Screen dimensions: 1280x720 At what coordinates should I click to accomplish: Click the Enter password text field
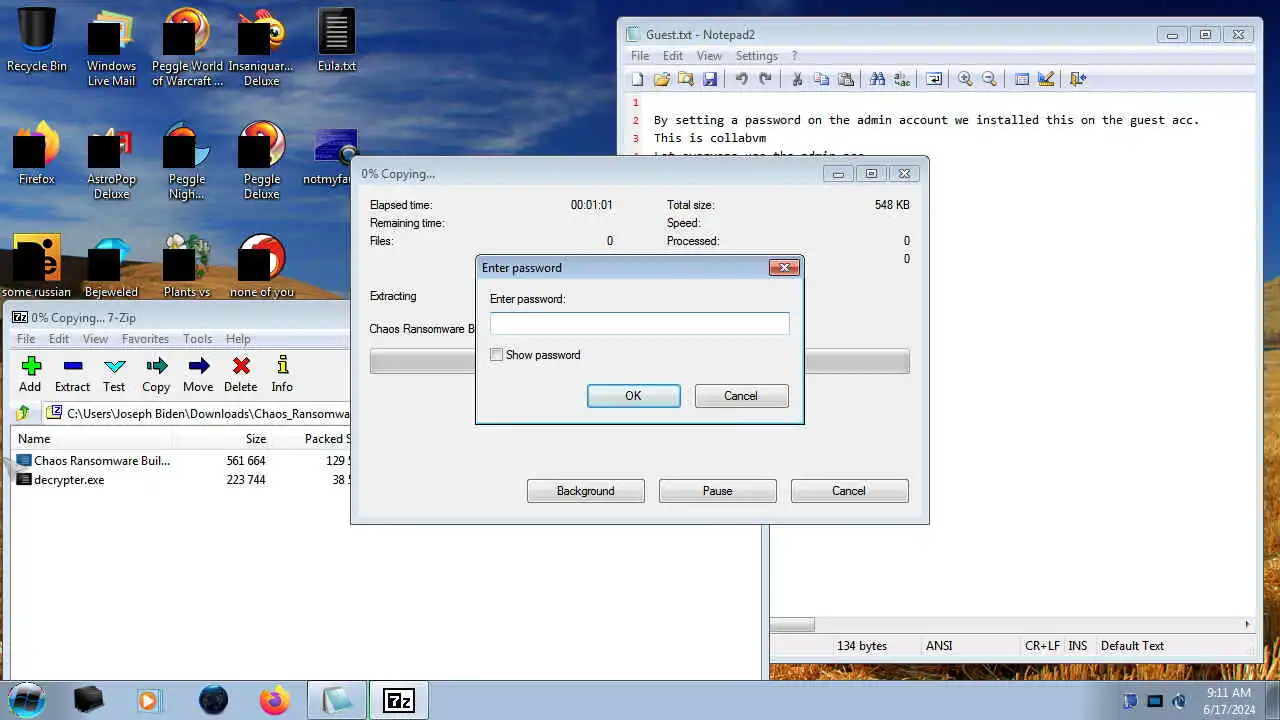639,323
